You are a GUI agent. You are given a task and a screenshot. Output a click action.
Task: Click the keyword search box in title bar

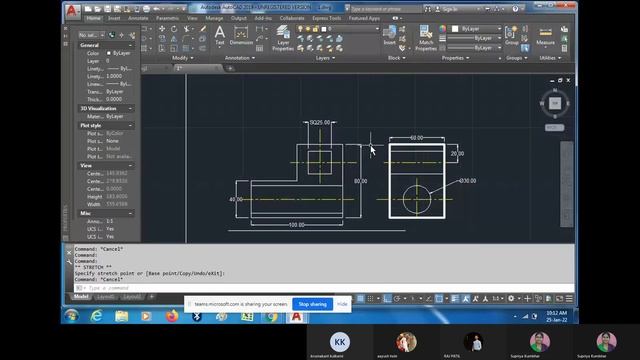click(x=386, y=9)
